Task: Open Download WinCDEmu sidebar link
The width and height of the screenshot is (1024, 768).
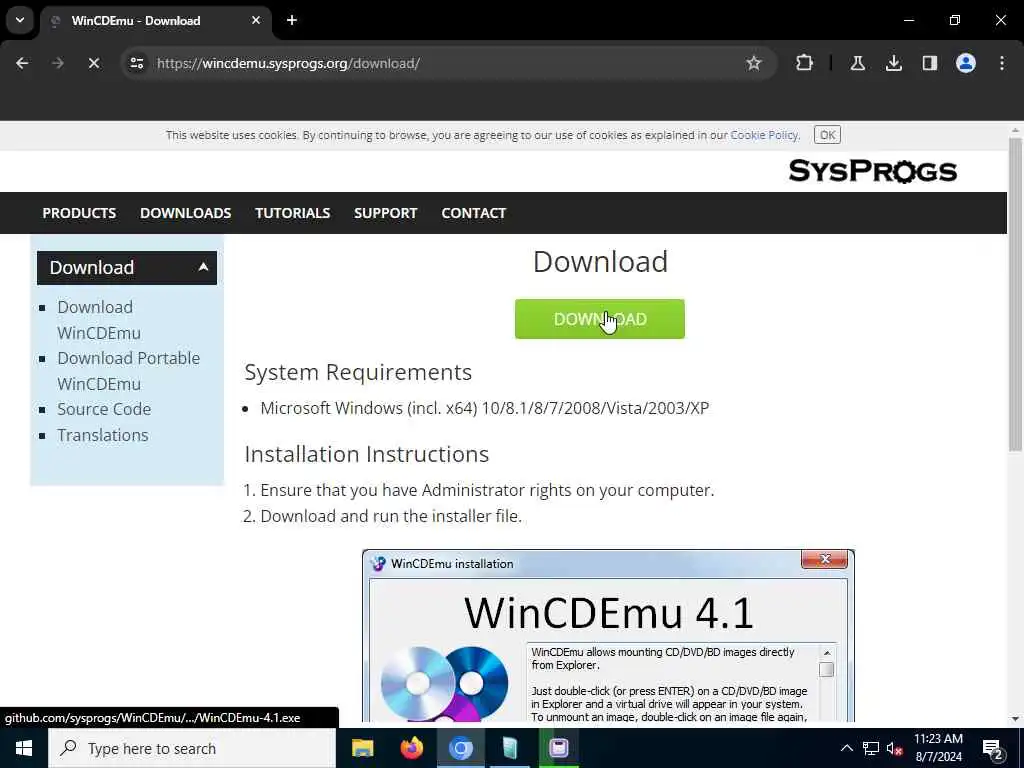Action: click(x=99, y=320)
